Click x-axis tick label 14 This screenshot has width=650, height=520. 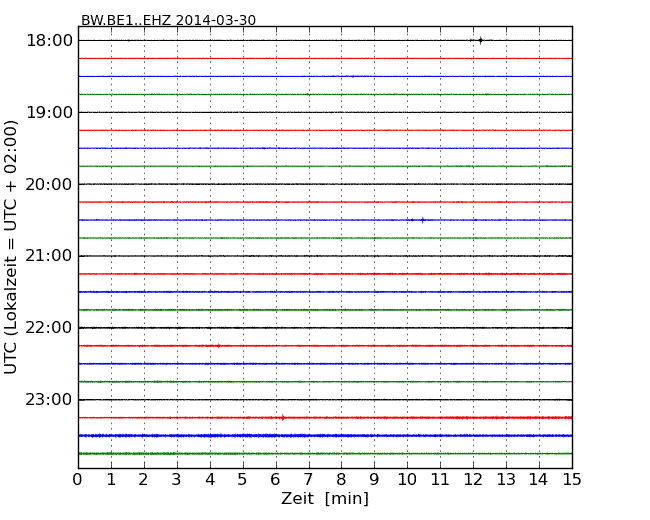[x=538, y=479]
